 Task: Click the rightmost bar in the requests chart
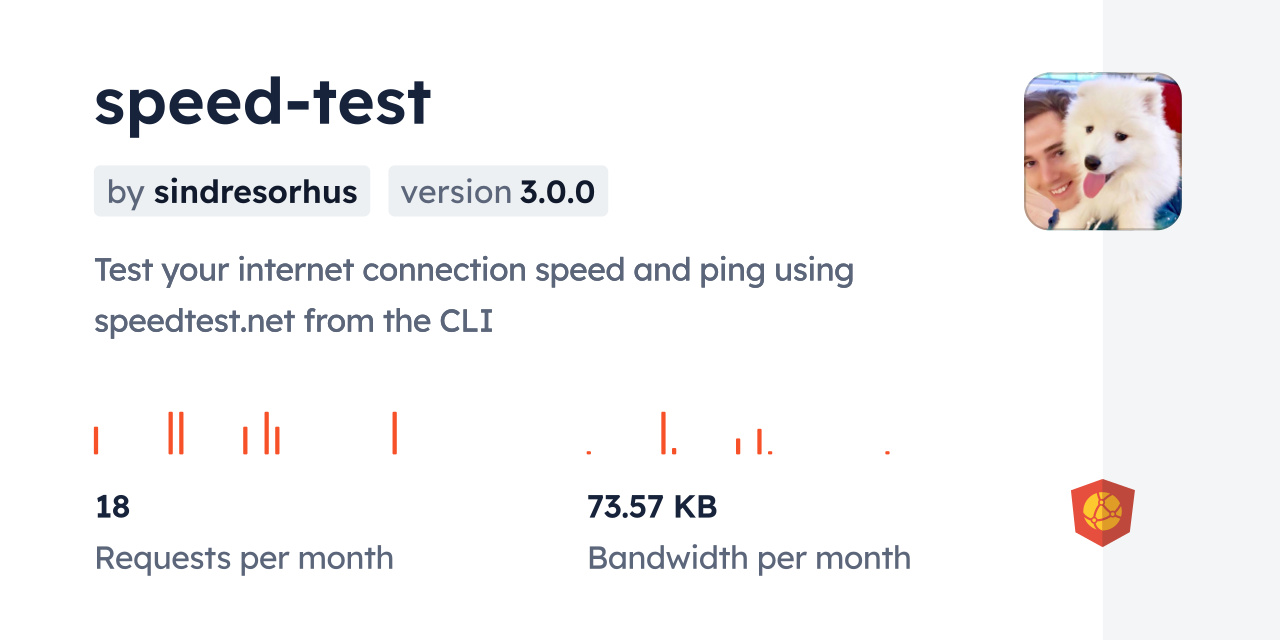point(395,433)
